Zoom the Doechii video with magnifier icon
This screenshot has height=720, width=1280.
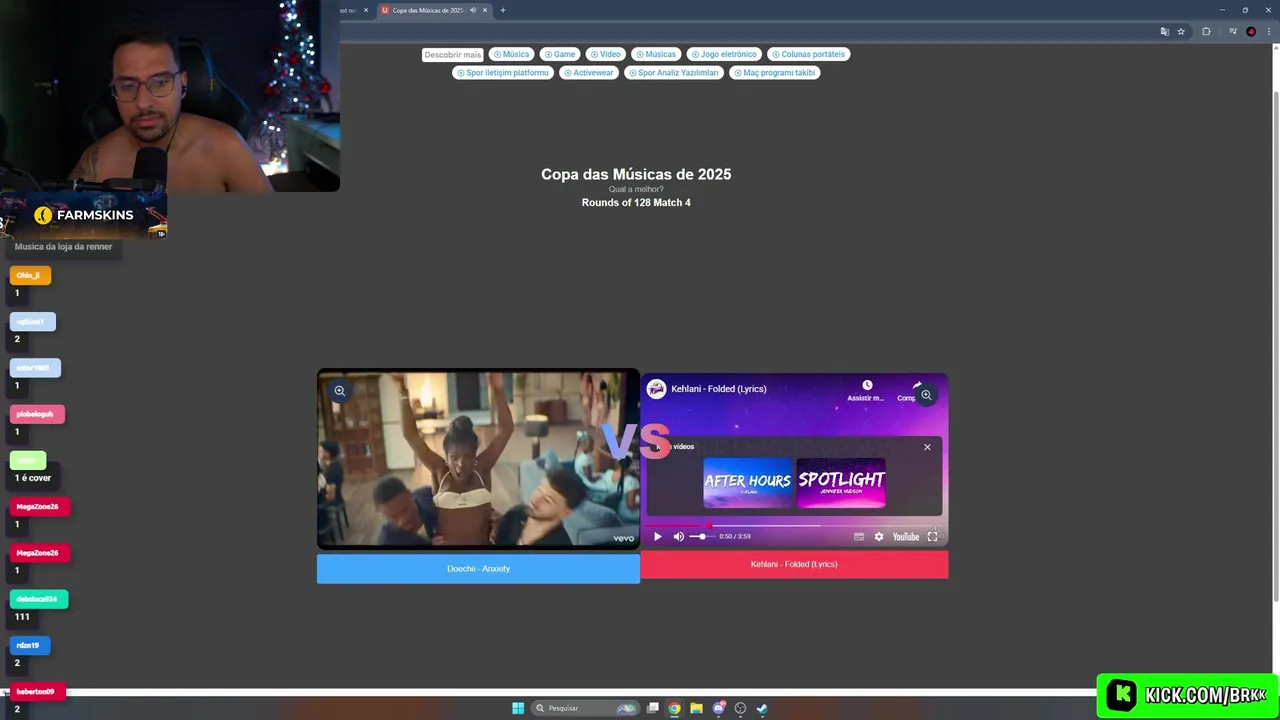(x=340, y=391)
